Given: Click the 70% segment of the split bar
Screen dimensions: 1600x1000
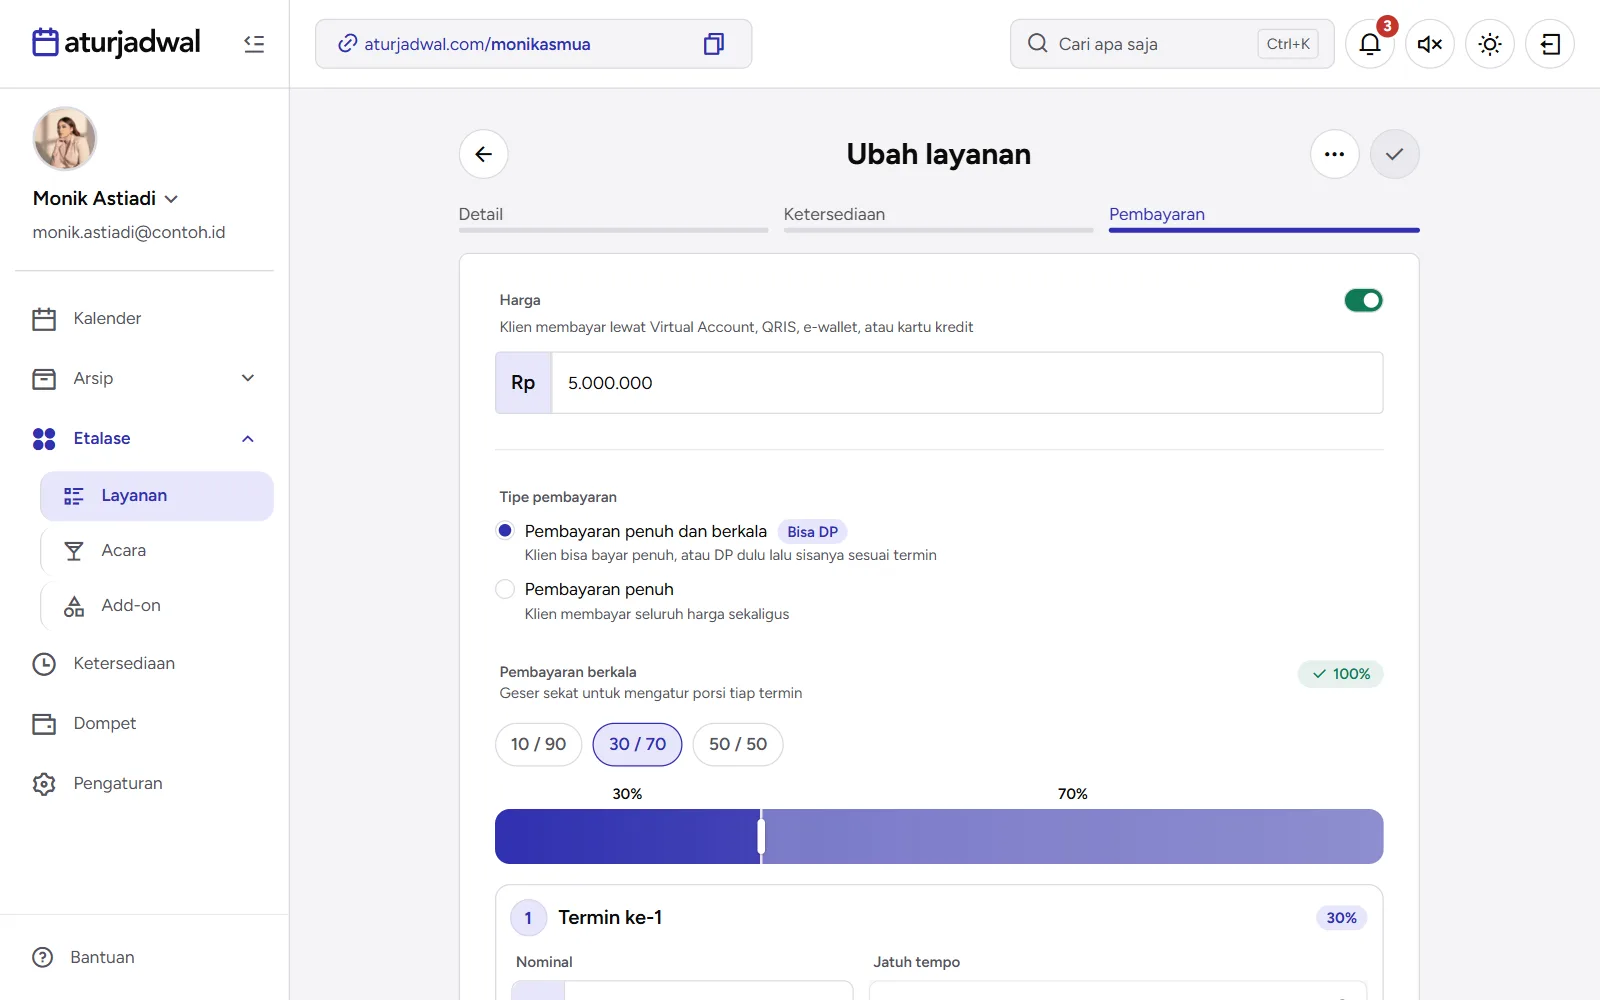Looking at the screenshot, I should pos(1073,836).
